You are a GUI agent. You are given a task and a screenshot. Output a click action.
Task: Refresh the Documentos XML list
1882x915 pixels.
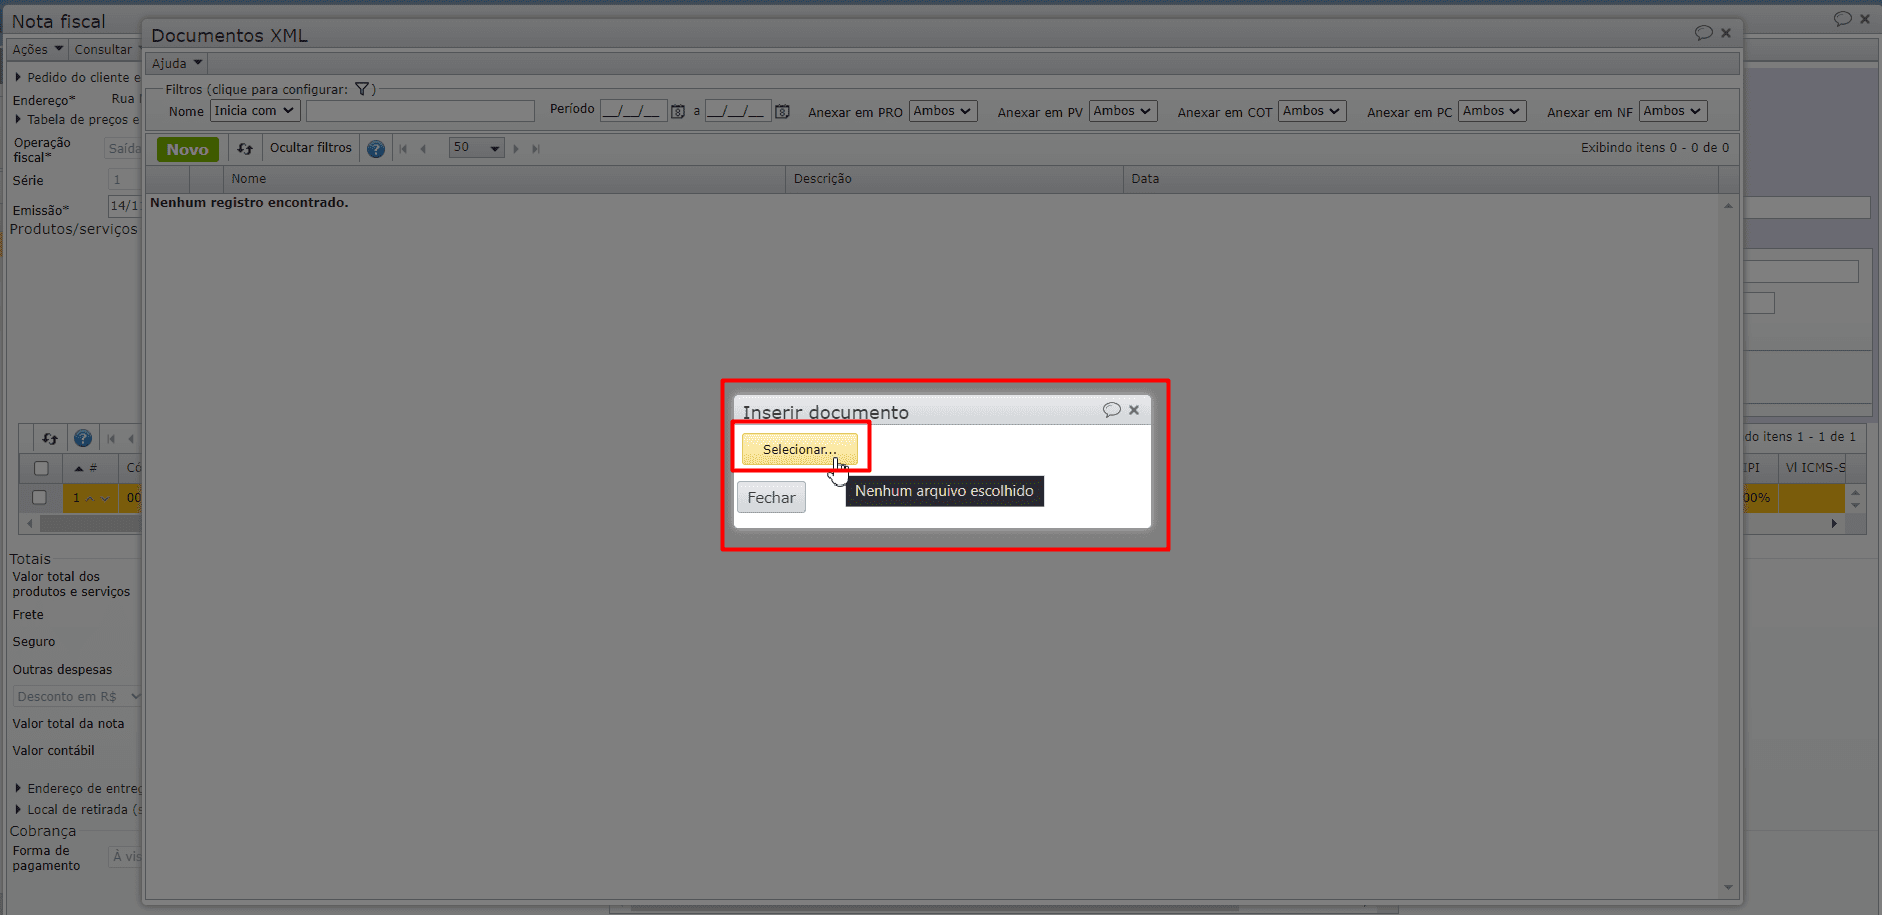pos(245,149)
